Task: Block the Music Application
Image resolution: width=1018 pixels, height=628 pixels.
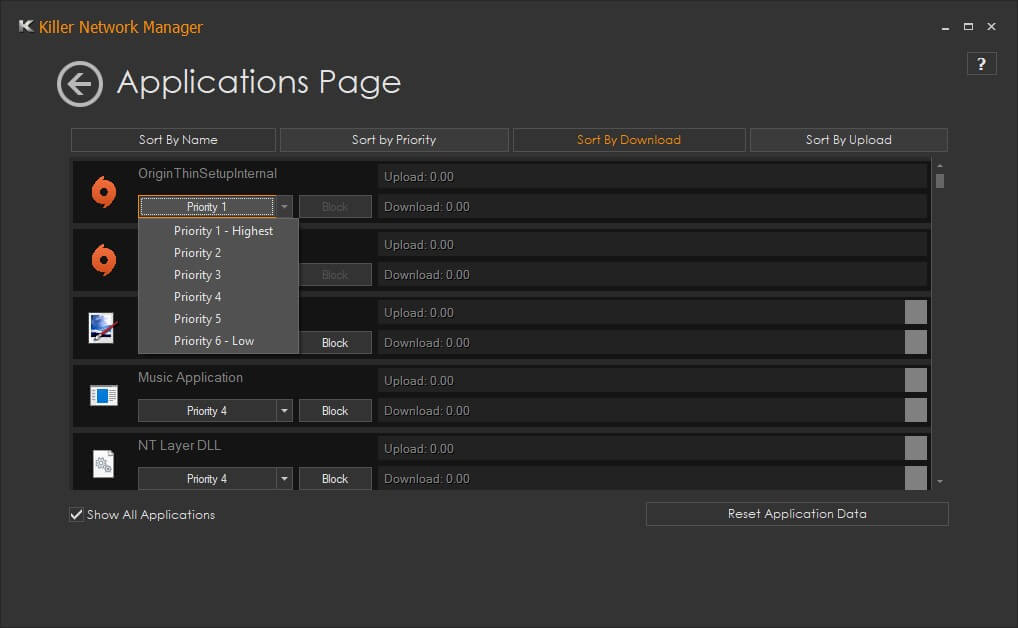Action: [335, 411]
